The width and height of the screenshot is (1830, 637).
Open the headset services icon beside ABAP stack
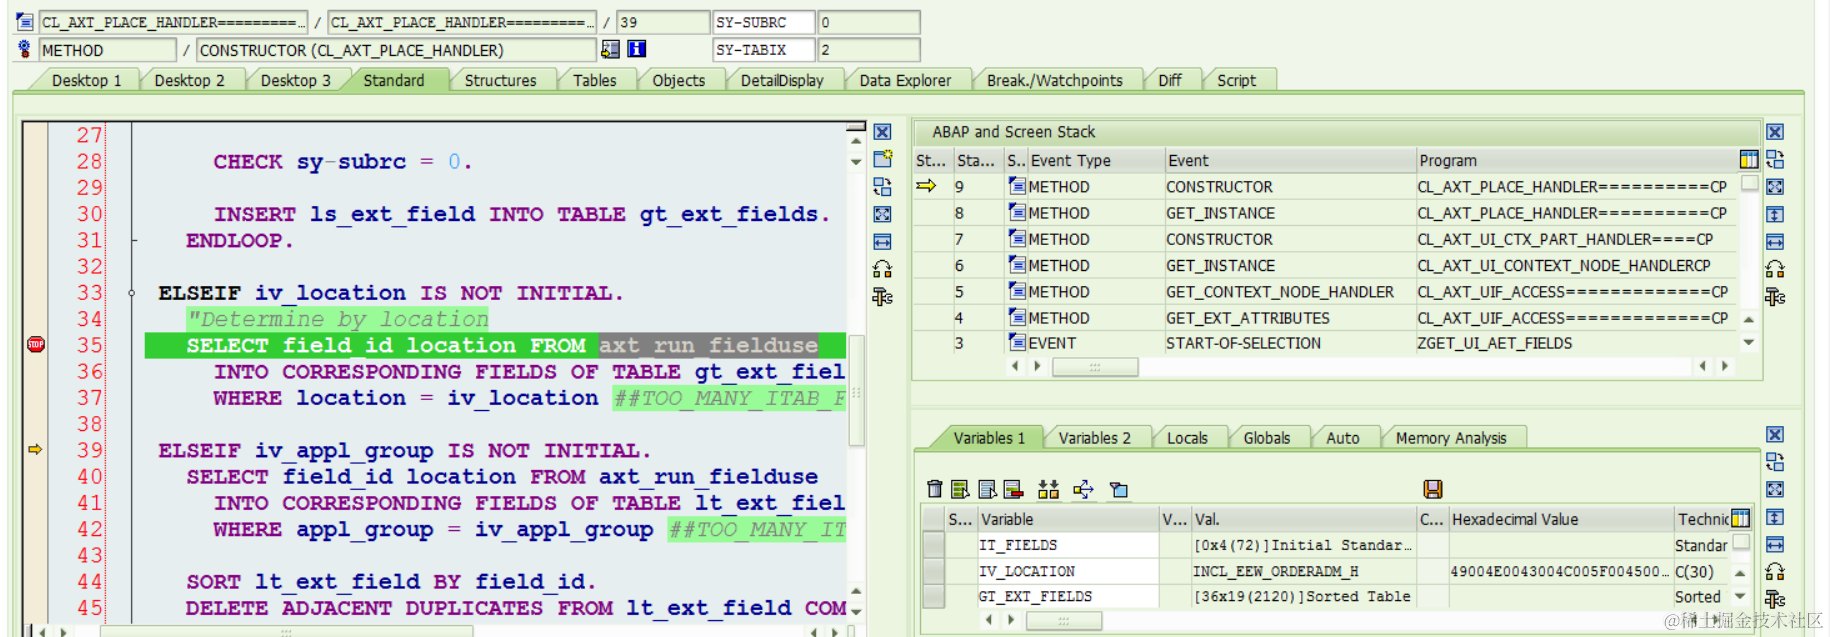pos(1775,269)
